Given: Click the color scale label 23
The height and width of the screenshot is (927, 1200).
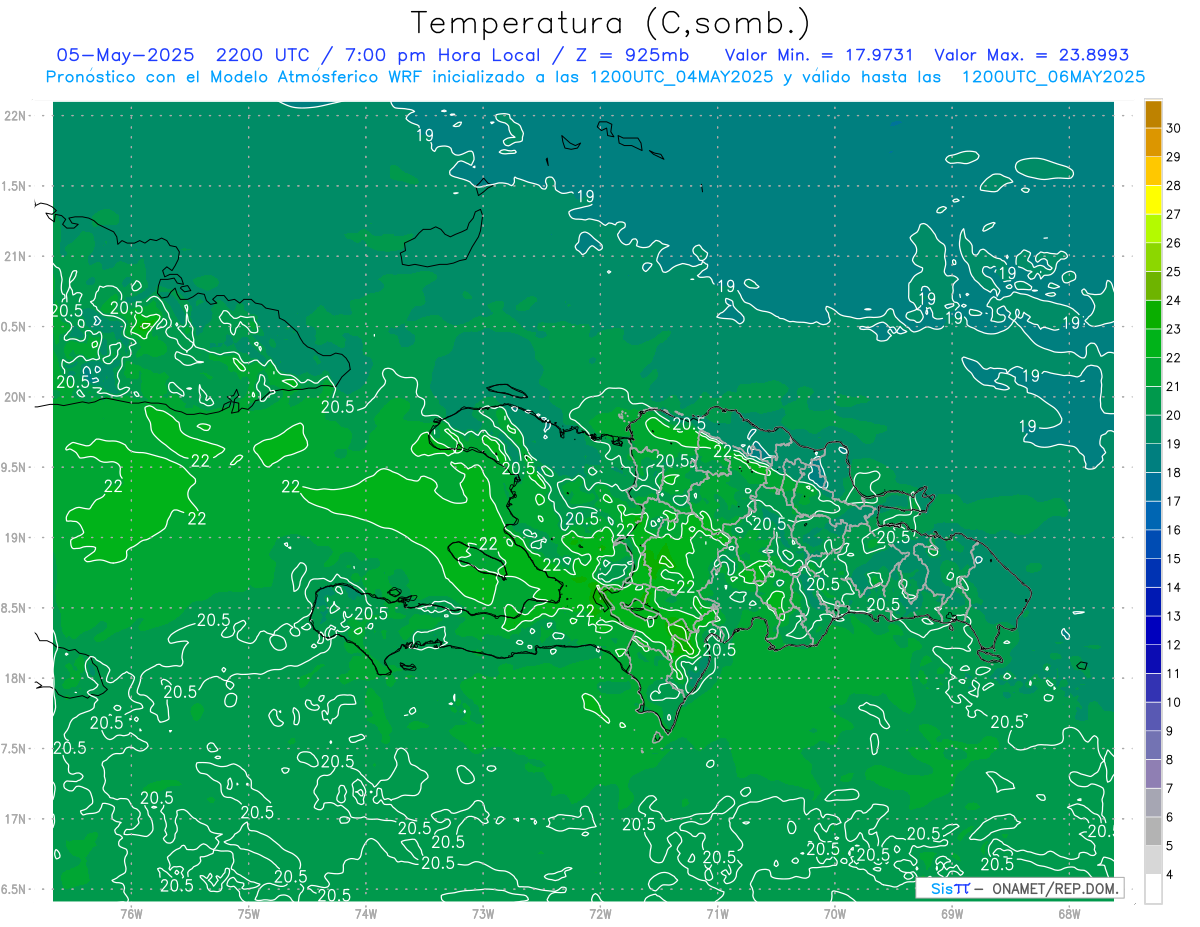Looking at the screenshot, I should [1174, 329].
